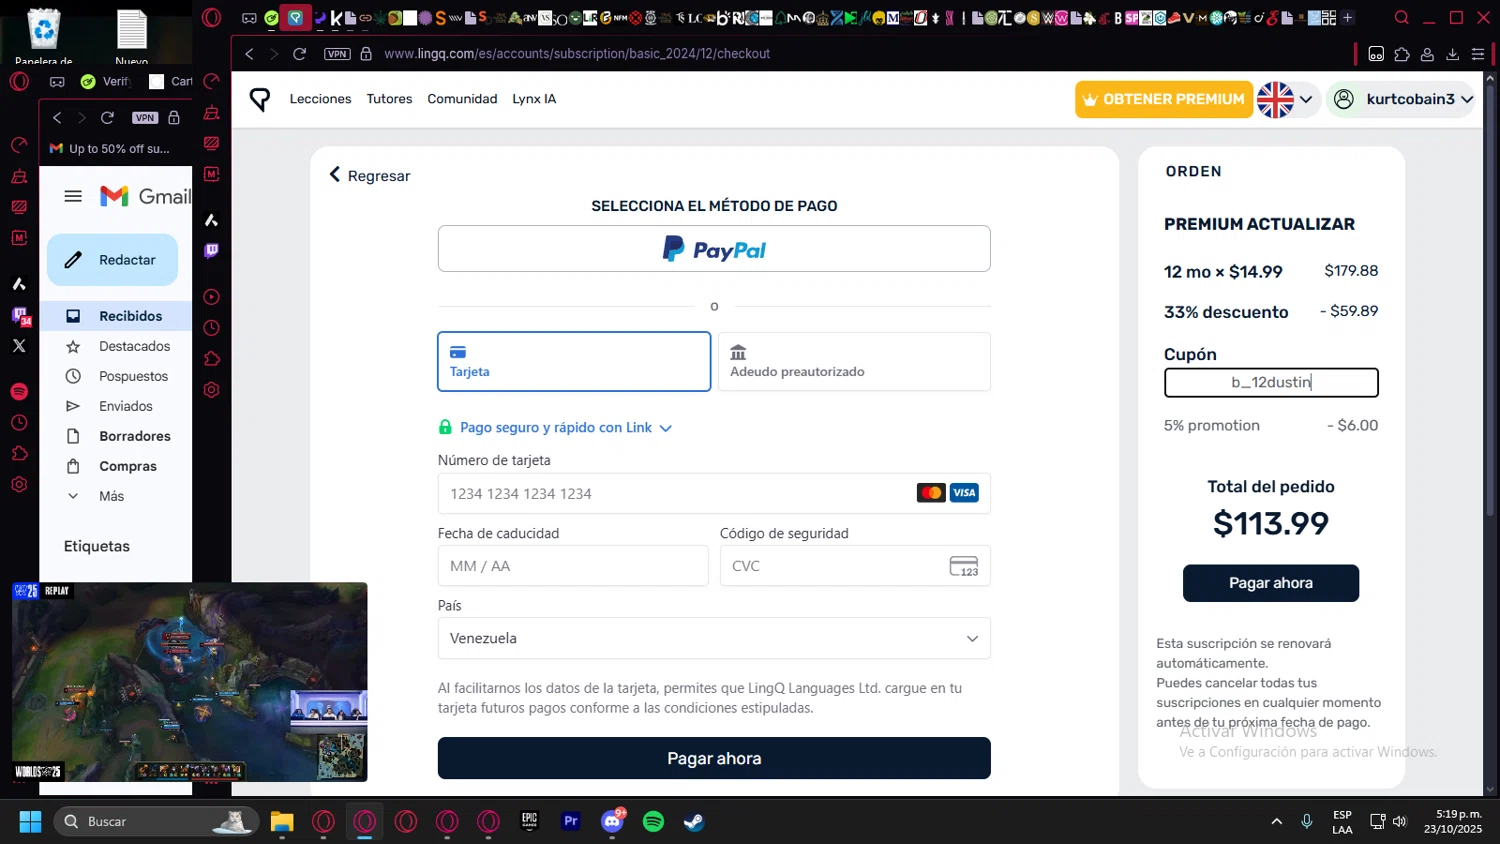Open Twitch in the front Opera sidebar

pyautogui.click(x=211, y=251)
